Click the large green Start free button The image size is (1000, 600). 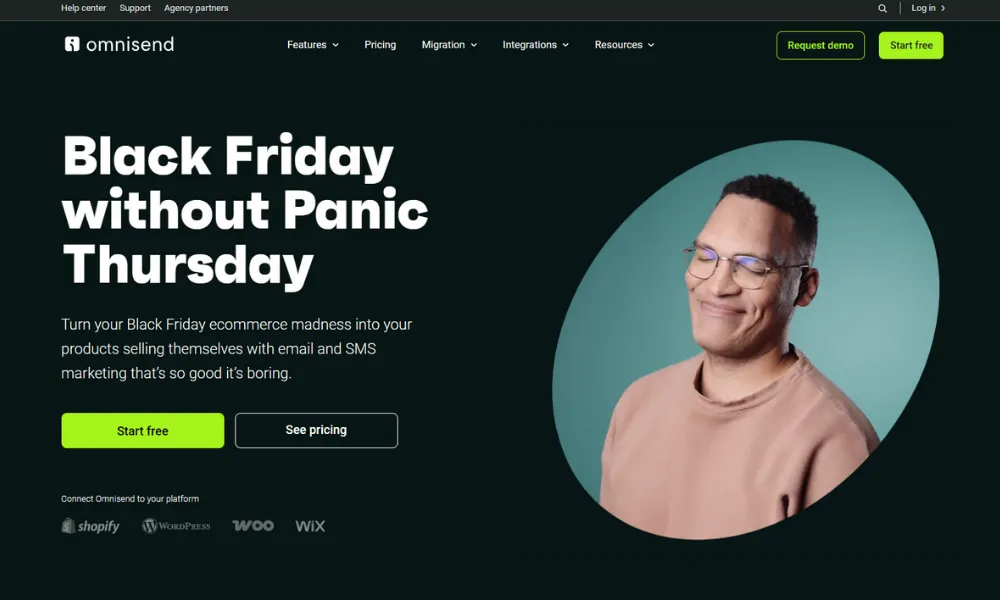(143, 430)
